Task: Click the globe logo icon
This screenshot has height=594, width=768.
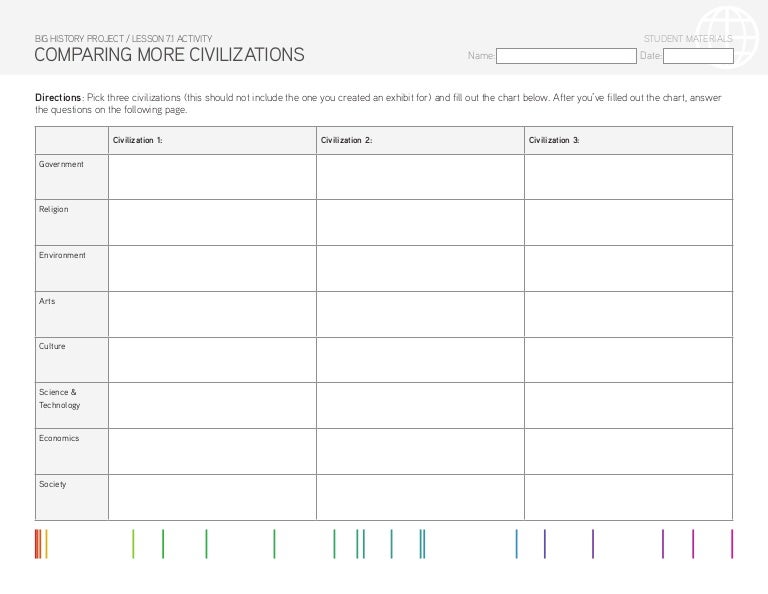Action: (727, 37)
